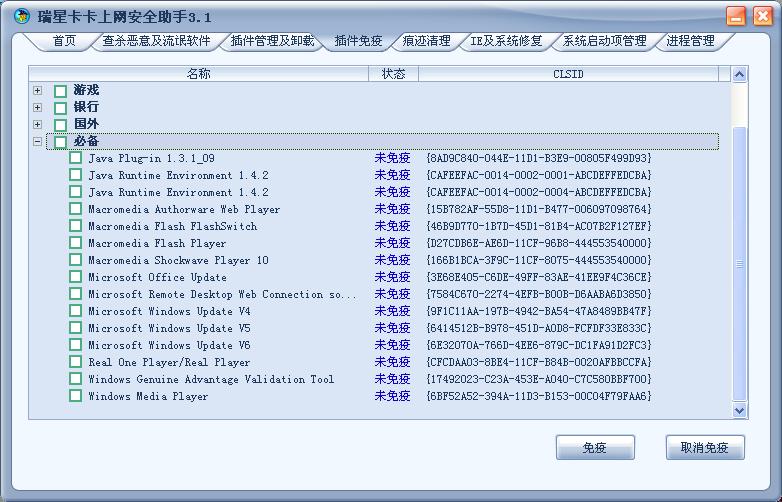Click the scroll up arrow
This screenshot has width=782, height=502.
point(739,75)
